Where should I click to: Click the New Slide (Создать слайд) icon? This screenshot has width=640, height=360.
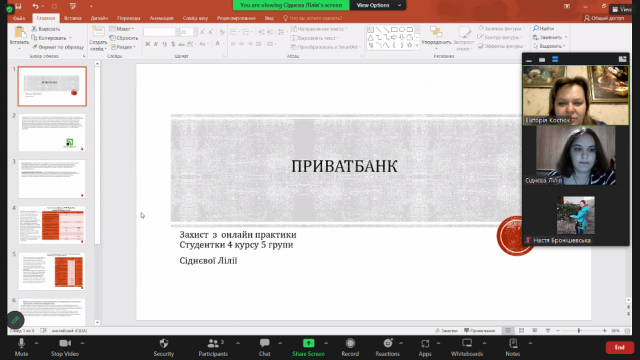click(x=98, y=32)
